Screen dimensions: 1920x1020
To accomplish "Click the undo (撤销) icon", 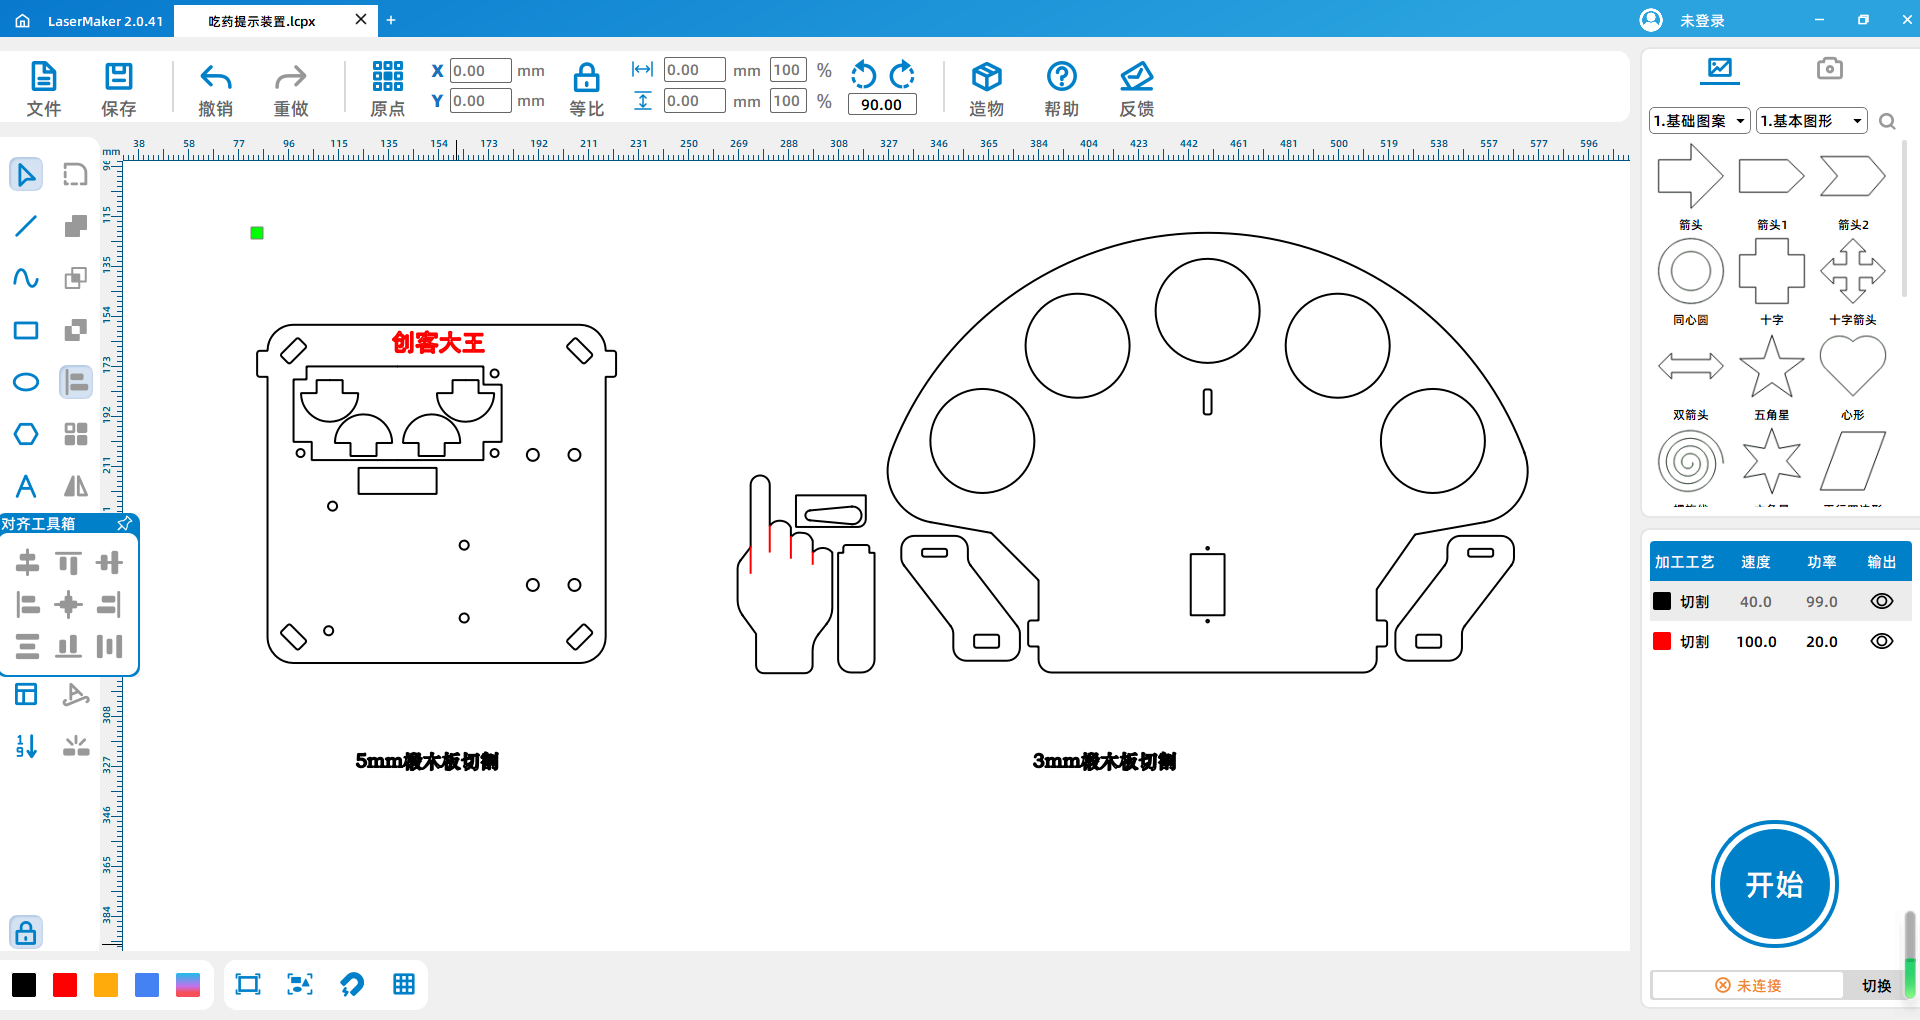I will (x=215, y=78).
